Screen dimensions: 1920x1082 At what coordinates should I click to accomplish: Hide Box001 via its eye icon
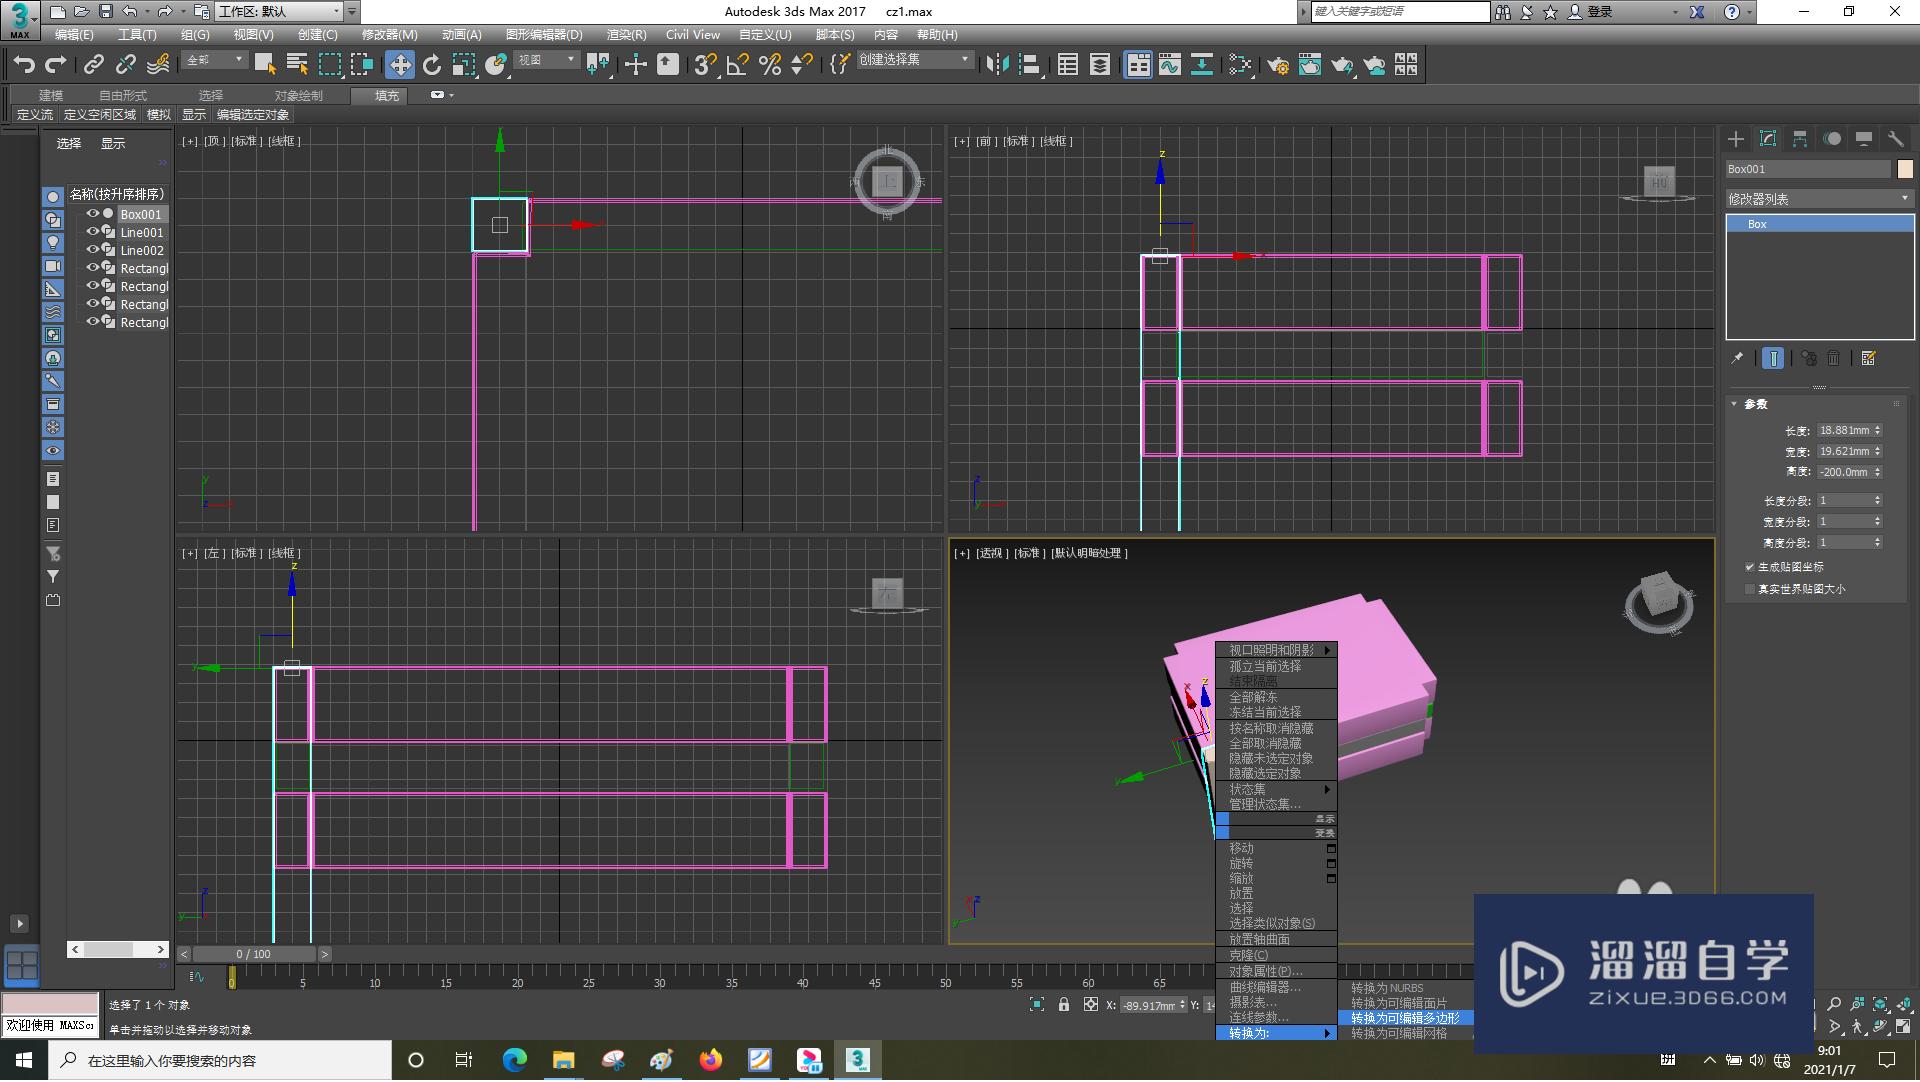[x=93, y=214]
